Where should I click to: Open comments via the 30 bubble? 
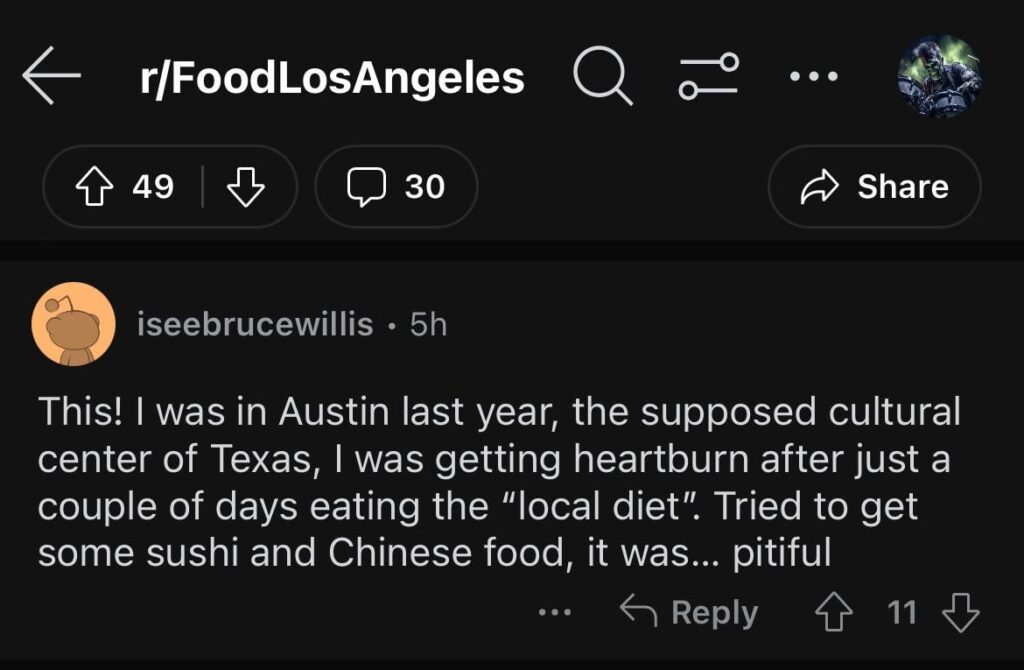click(396, 187)
